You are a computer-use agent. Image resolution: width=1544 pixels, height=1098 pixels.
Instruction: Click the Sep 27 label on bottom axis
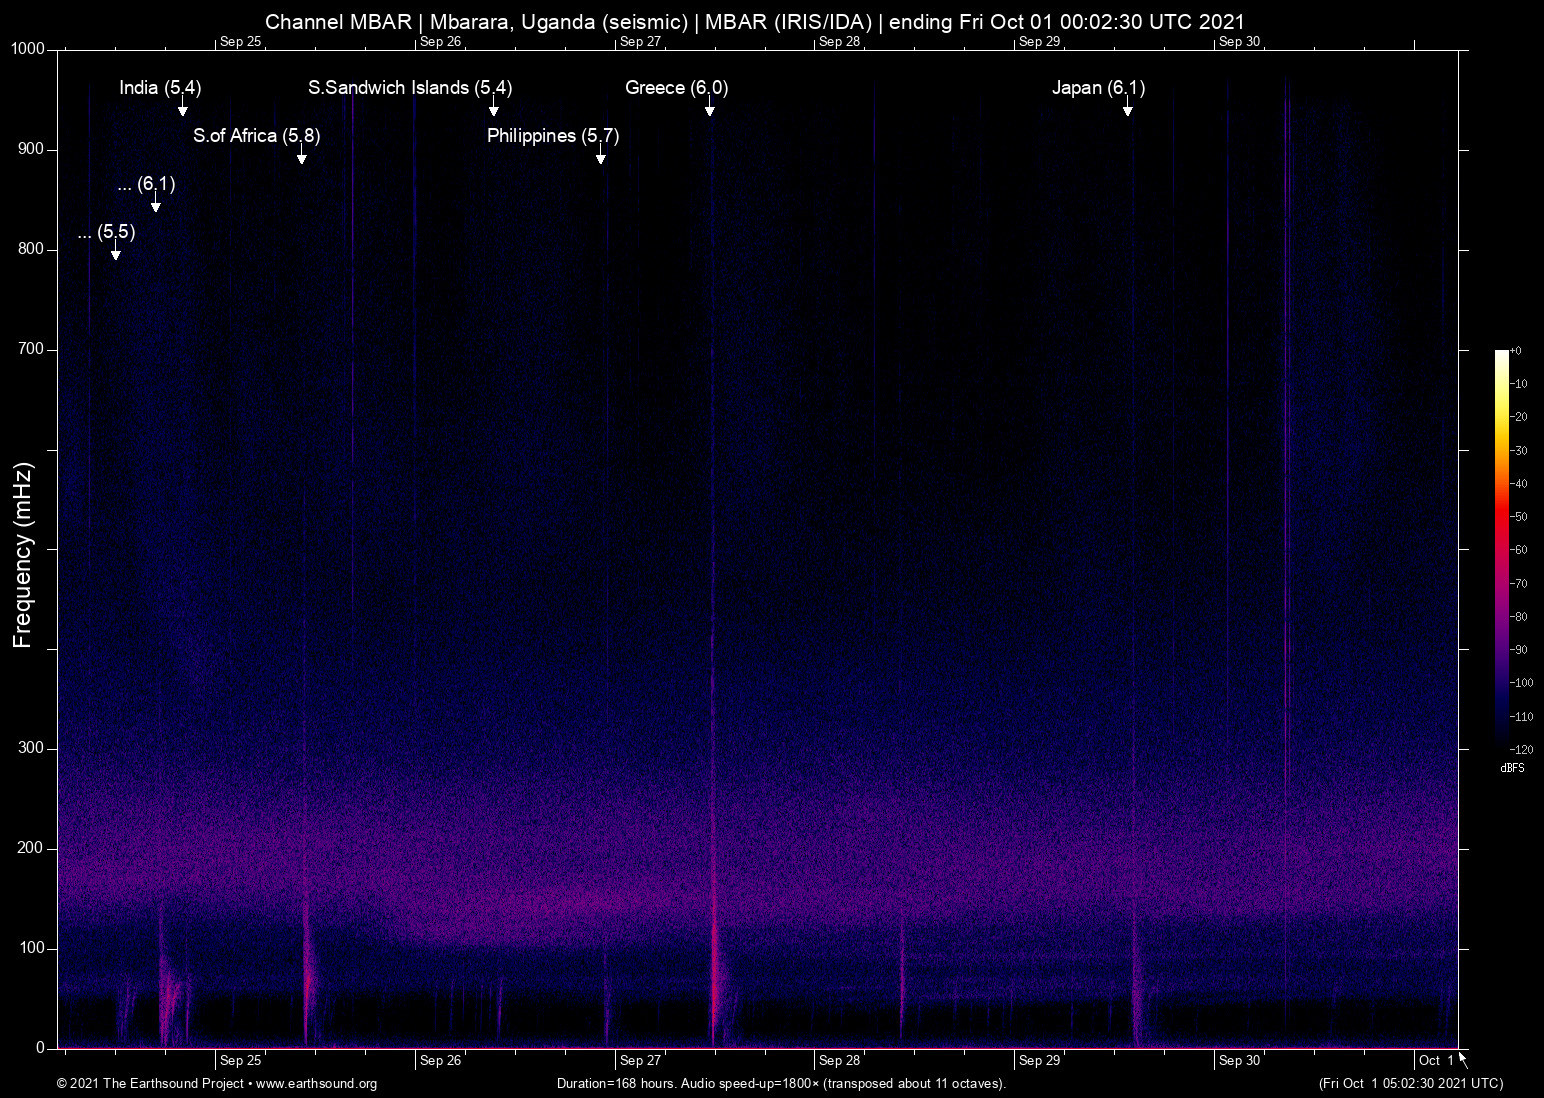tap(638, 1060)
